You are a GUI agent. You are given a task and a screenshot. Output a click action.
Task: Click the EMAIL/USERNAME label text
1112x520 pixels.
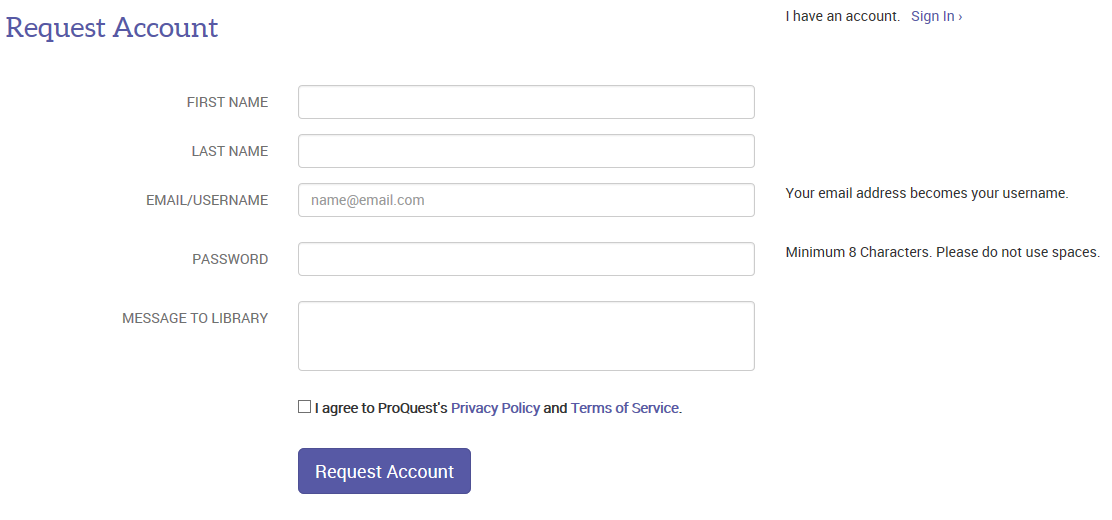click(207, 200)
